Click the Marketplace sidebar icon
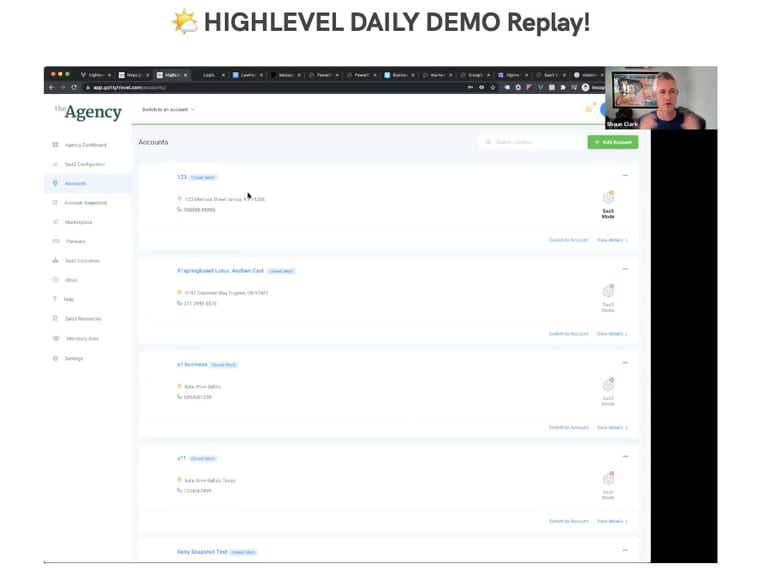Image resolution: width=768 pixels, height=573 pixels. click(55, 222)
